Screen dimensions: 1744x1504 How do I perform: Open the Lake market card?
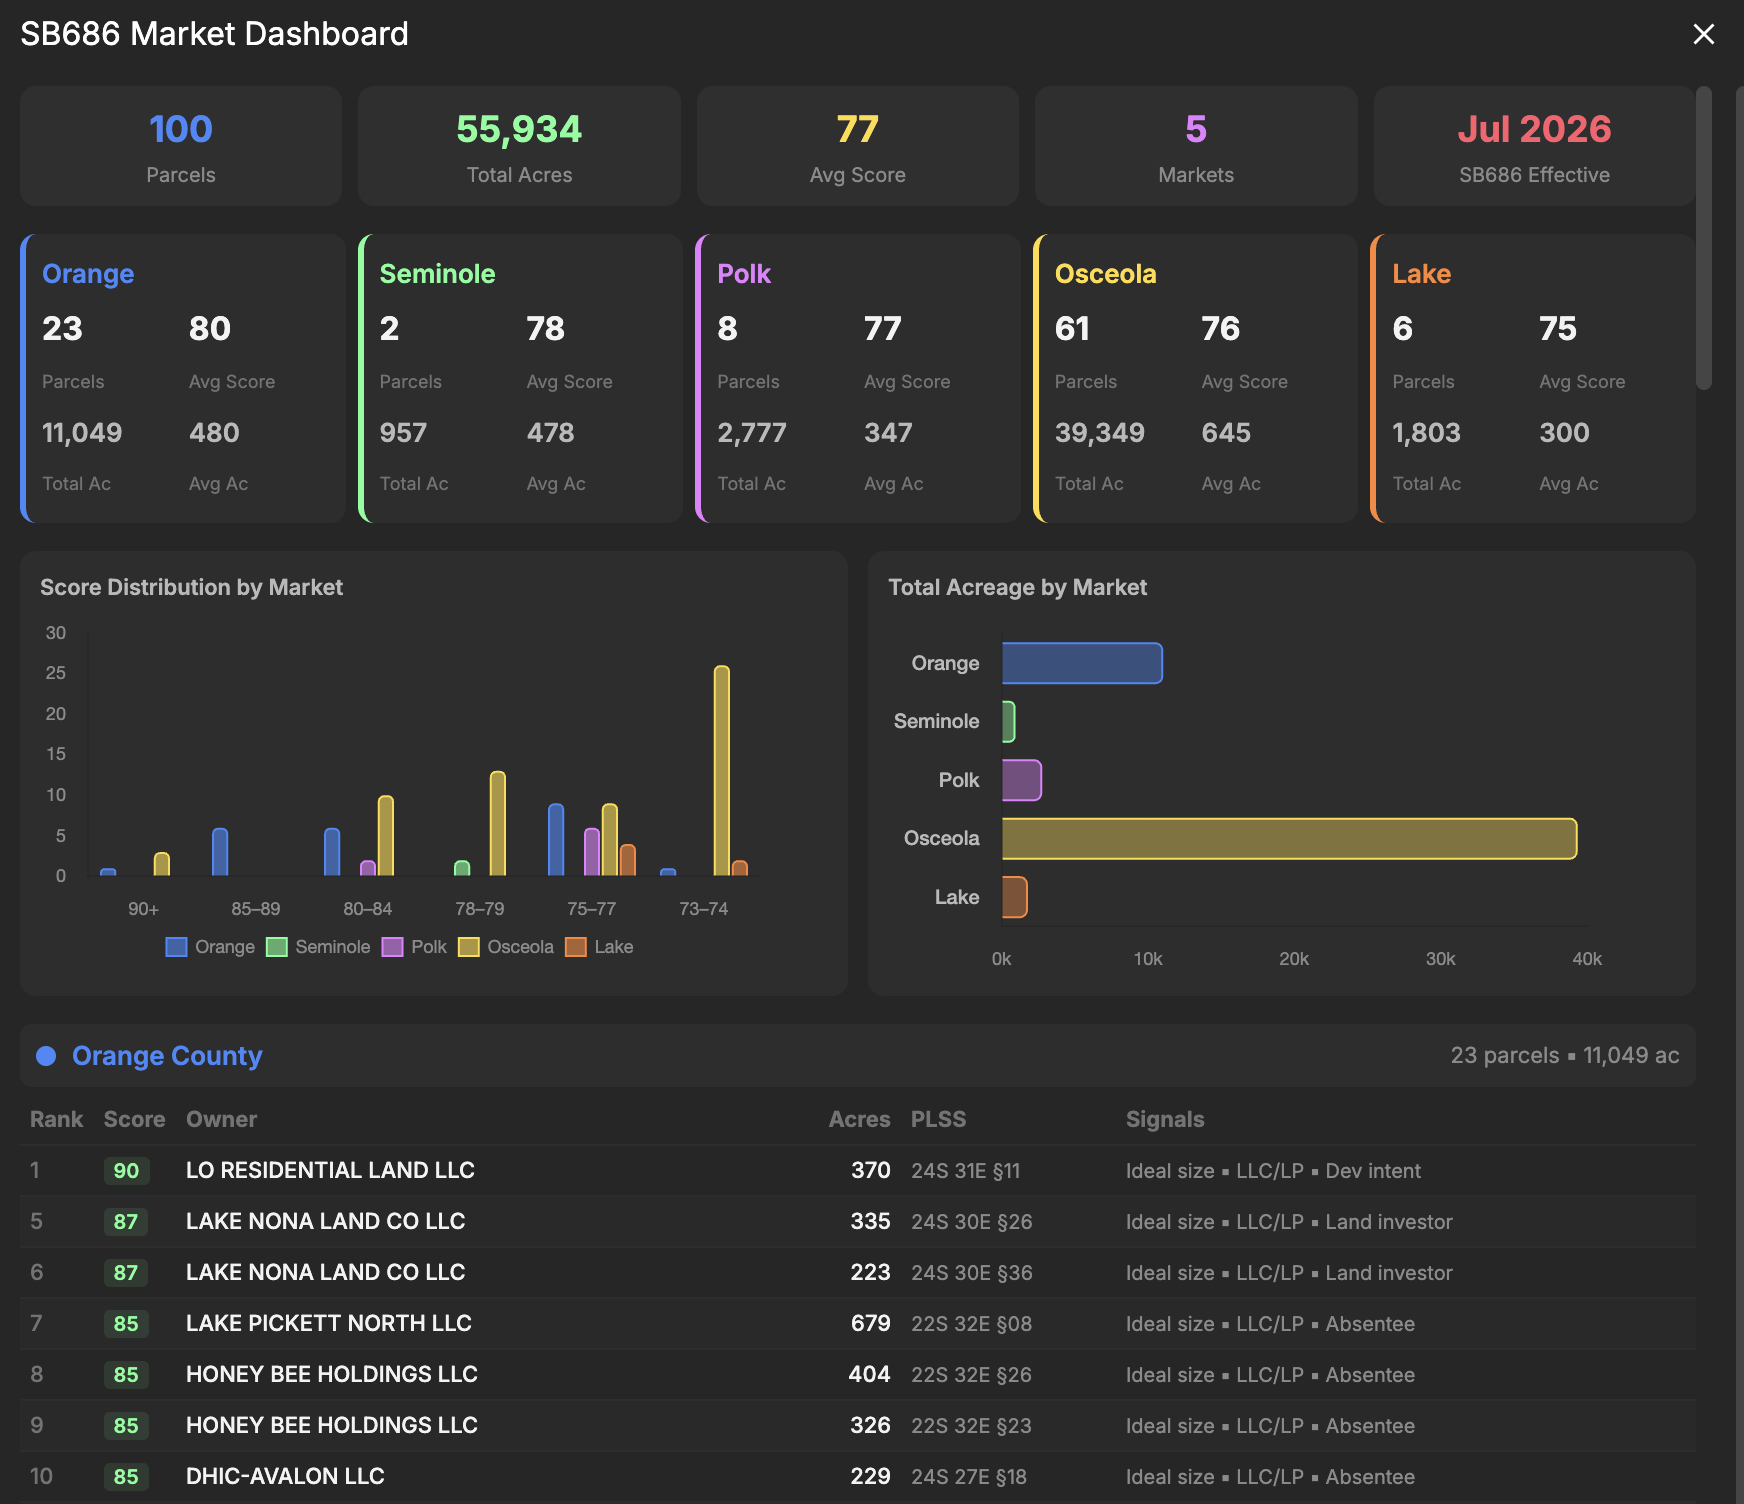[1533, 378]
